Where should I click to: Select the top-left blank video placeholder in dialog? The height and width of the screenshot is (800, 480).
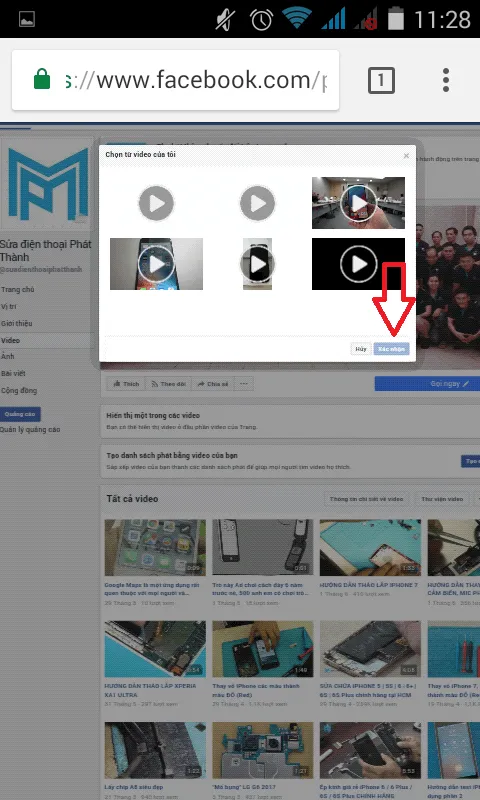pyautogui.click(x=156, y=203)
